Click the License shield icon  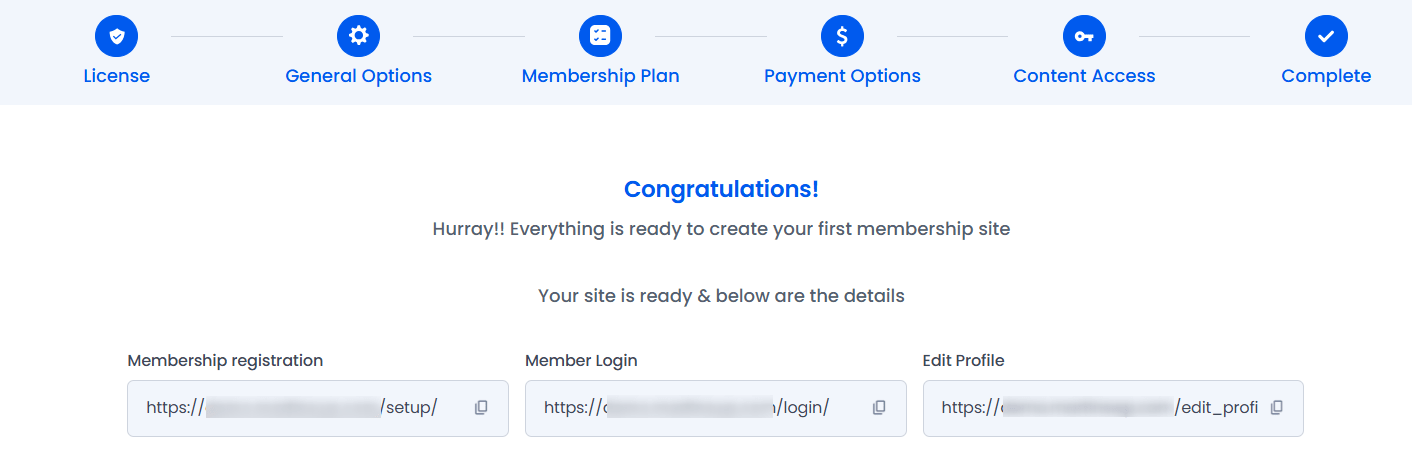pyautogui.click(x=117, y=36)
